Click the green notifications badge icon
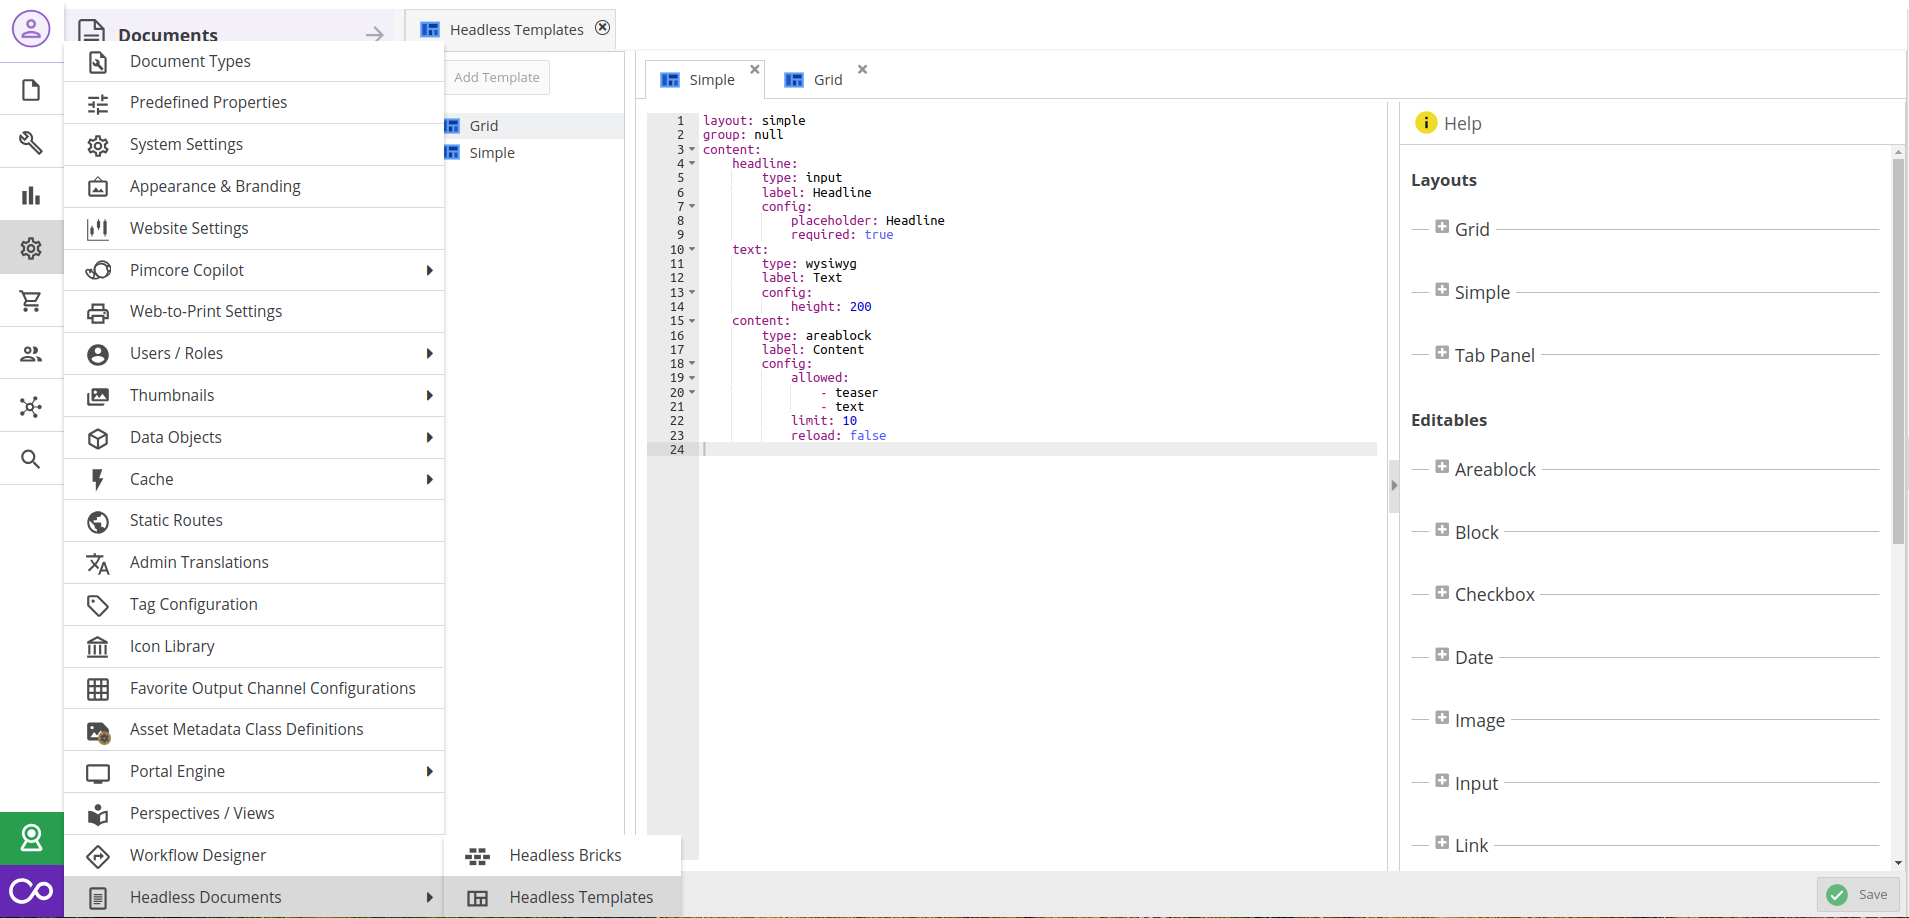This screenshot has height=918, width=1909. pos(32,838)
